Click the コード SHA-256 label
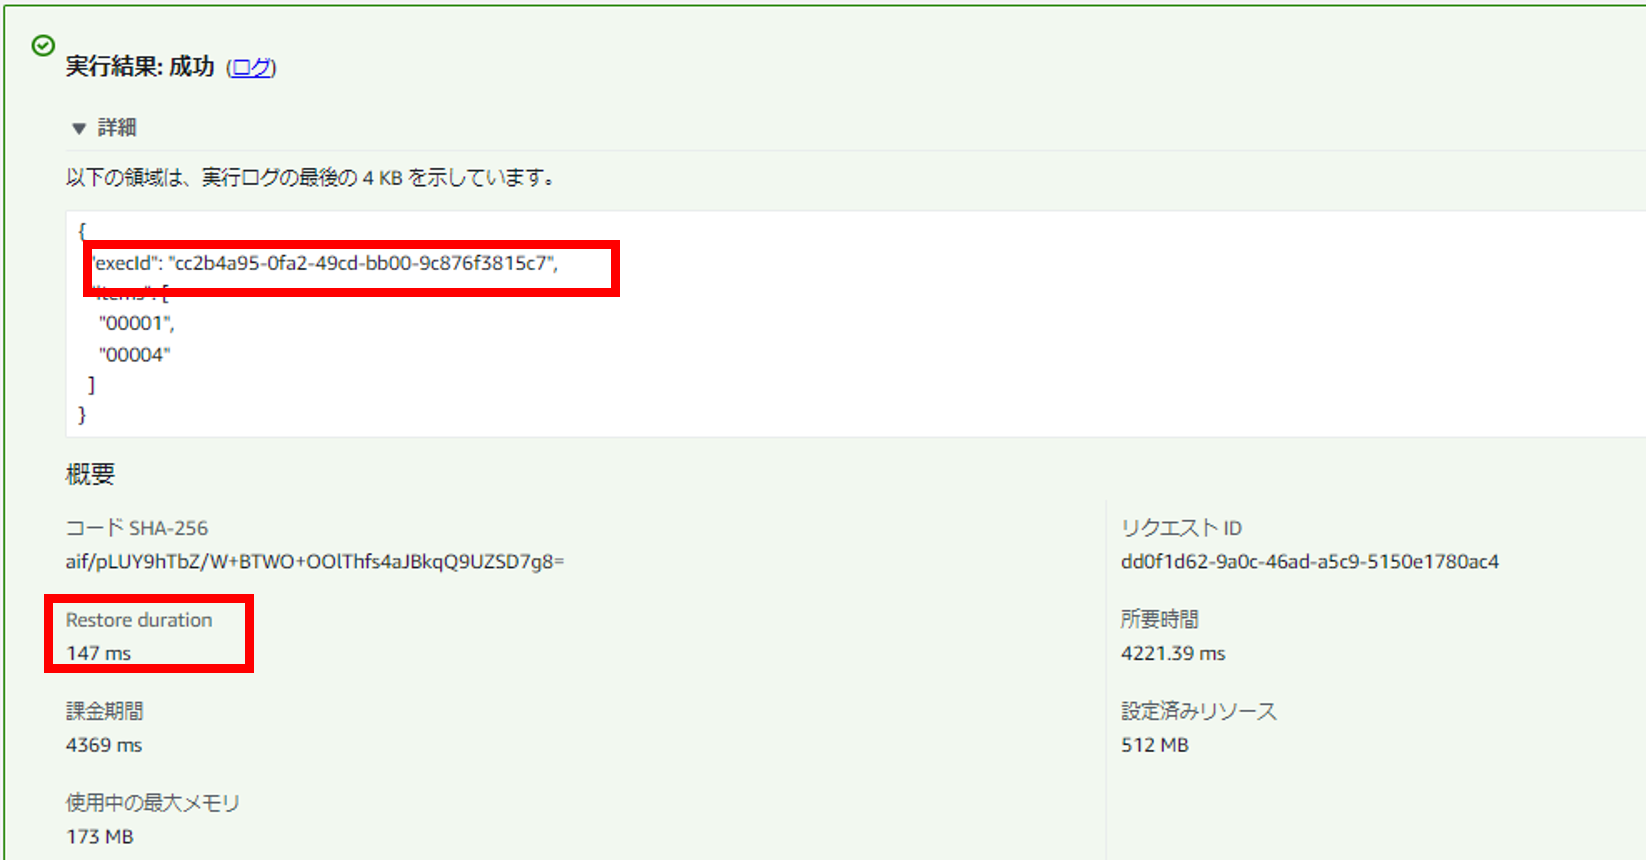 tap(137, 528)
